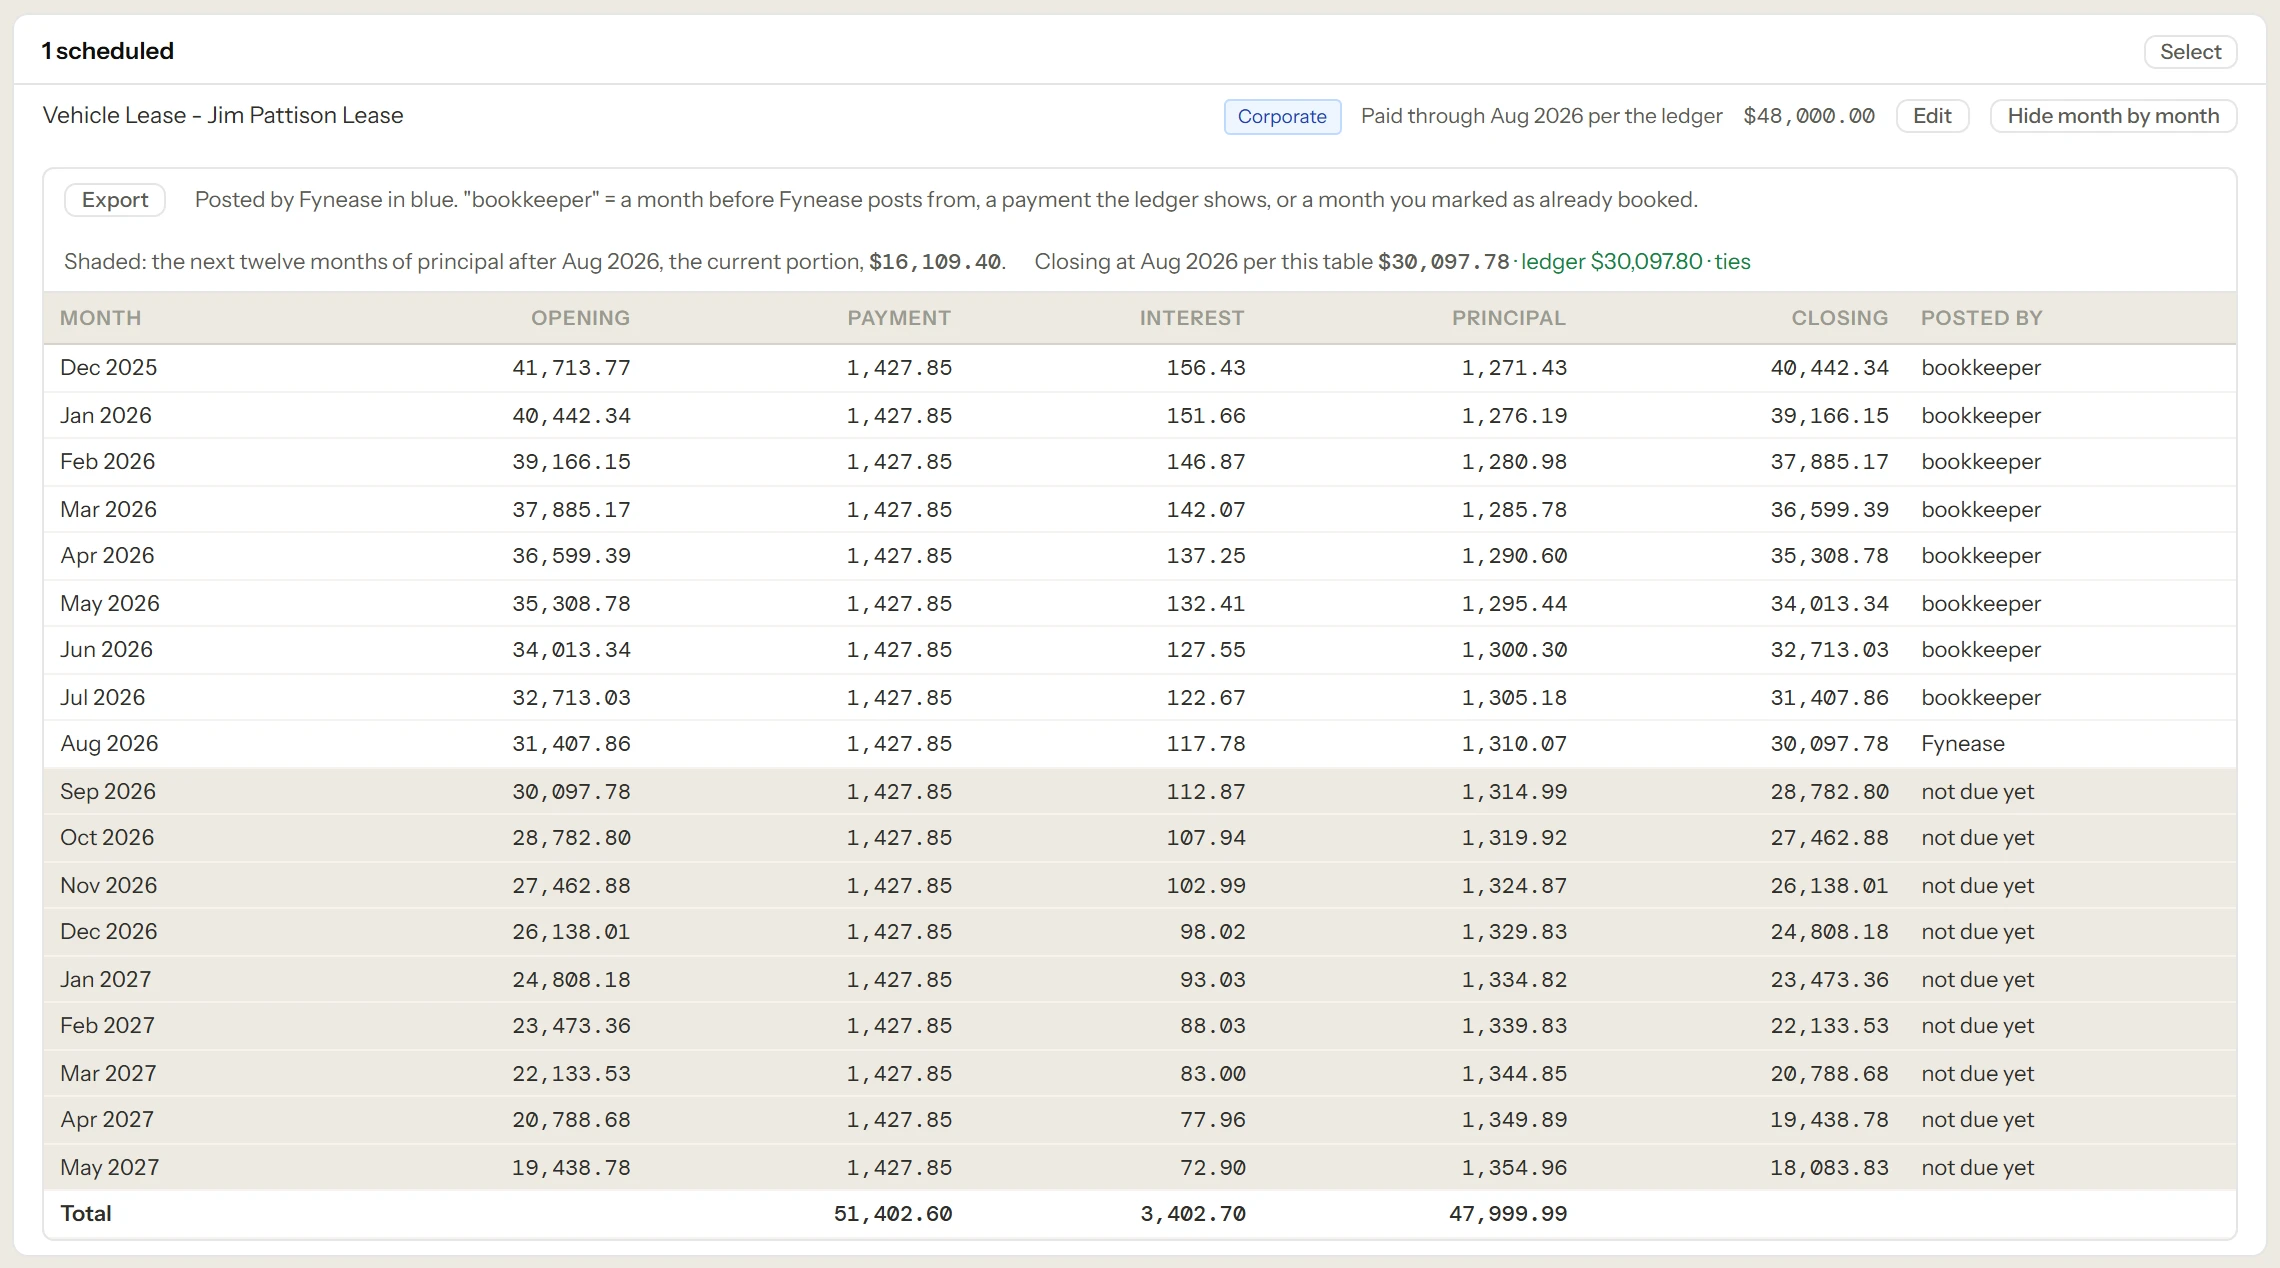Click interest 132.41 in May 2026 row
The height and width of the screenshot is (1268, 2280).
tap(1206, 604)
